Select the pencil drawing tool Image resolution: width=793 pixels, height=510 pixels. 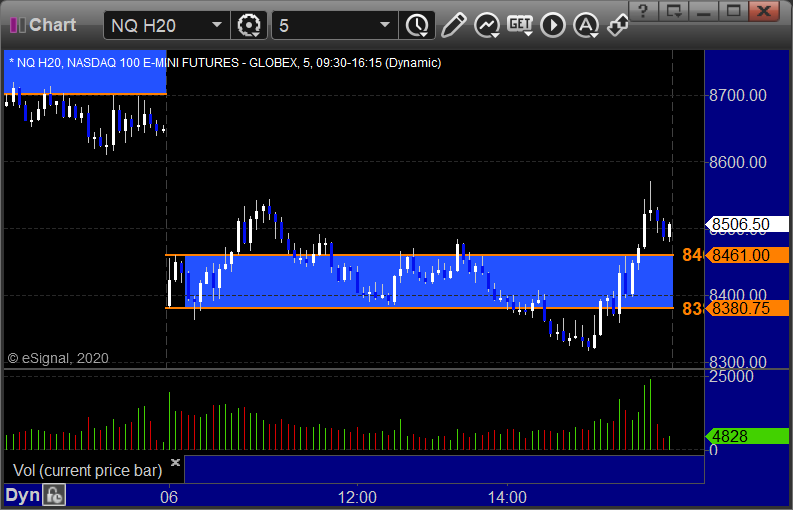tap(453, 25)
